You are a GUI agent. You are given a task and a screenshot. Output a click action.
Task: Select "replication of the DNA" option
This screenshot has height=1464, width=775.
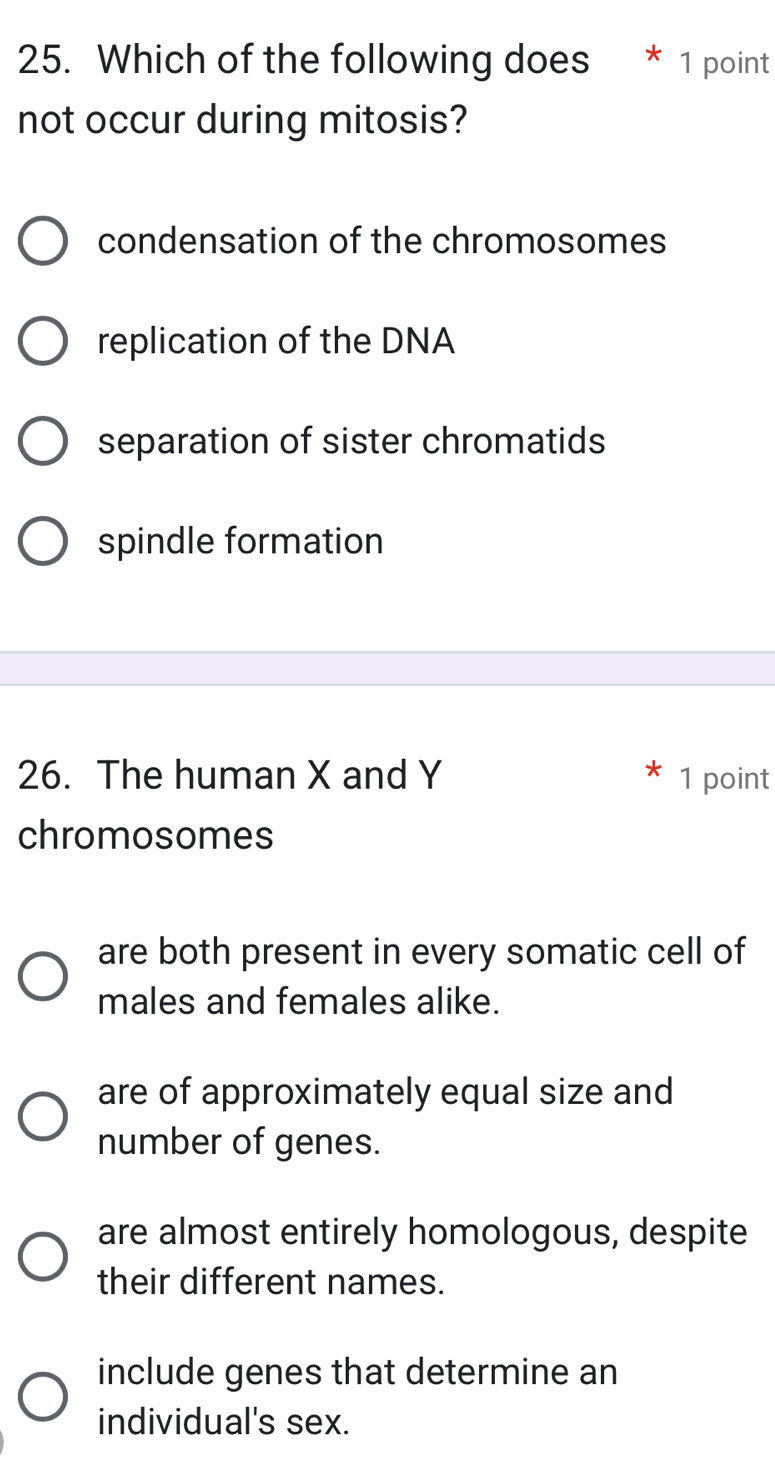42,340
